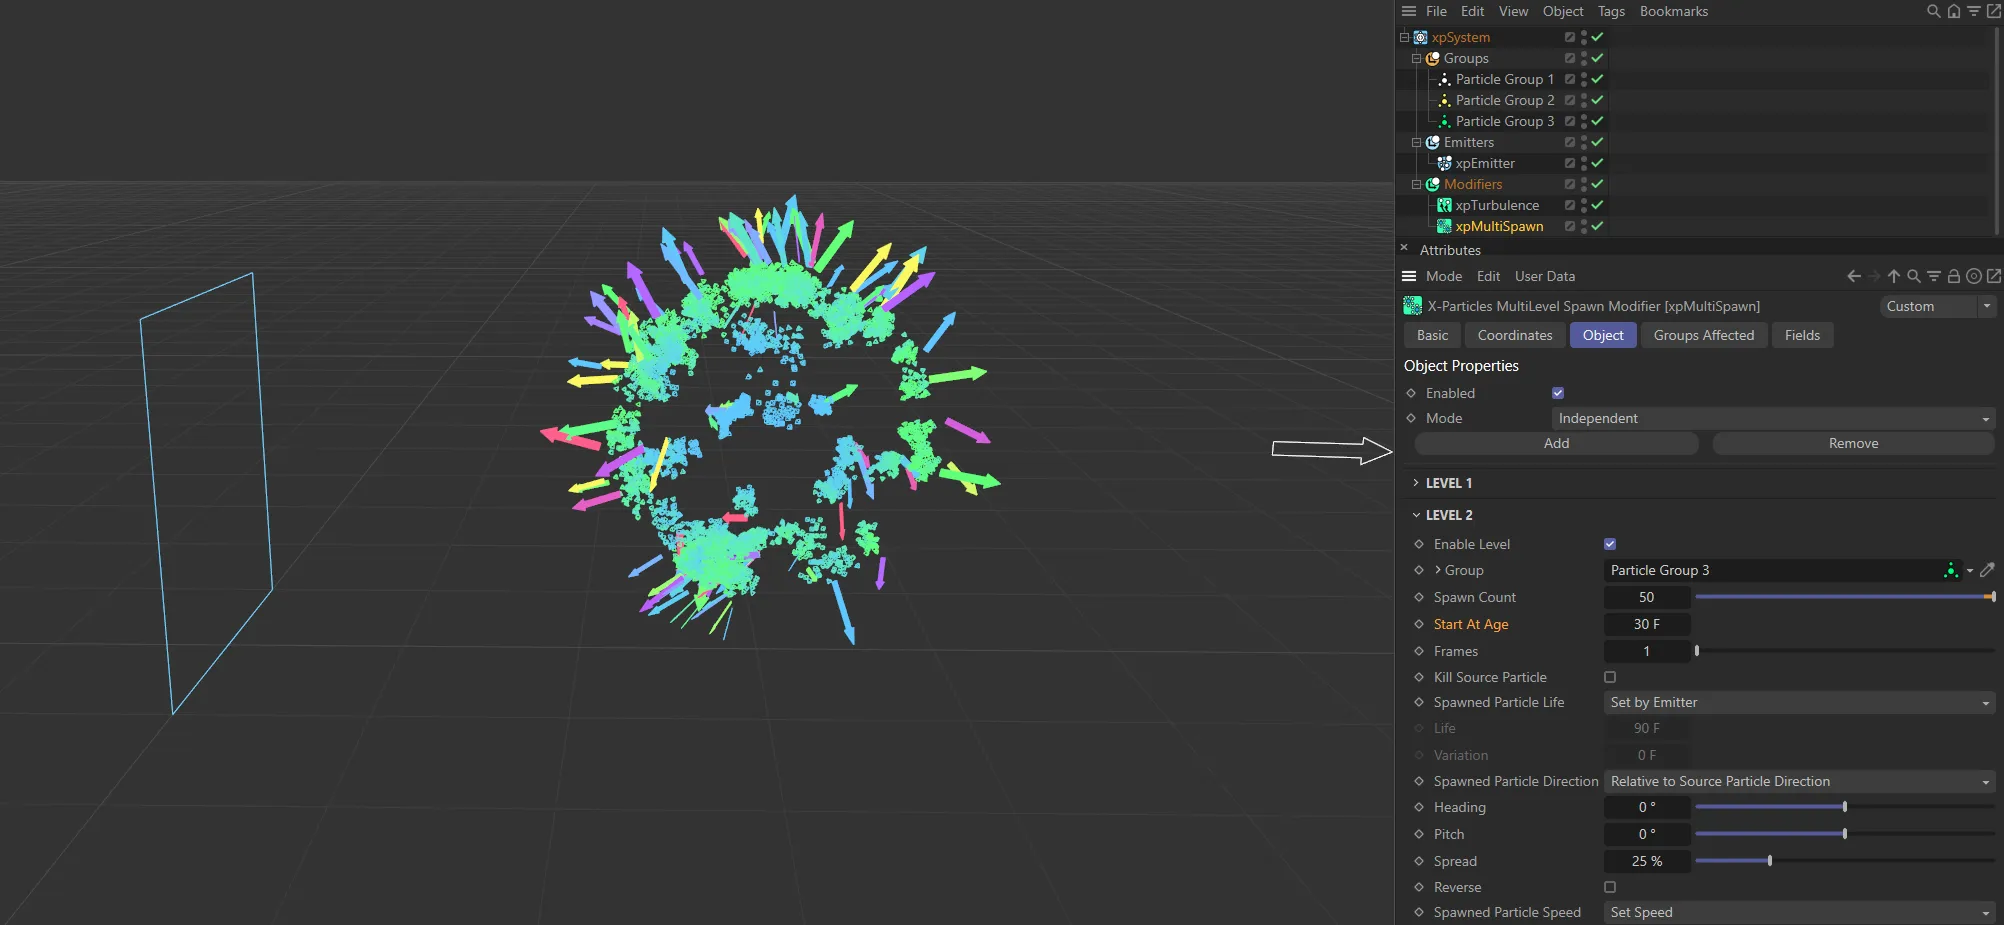Click the Spread slider handle
The height and width of the screenshot is (925, 2004).
pos(1770,861)
